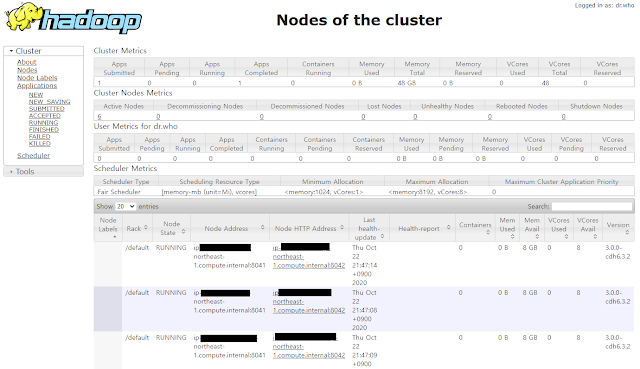Expand the Tools sidebar section
640x369 pixels.
[43, 171]
